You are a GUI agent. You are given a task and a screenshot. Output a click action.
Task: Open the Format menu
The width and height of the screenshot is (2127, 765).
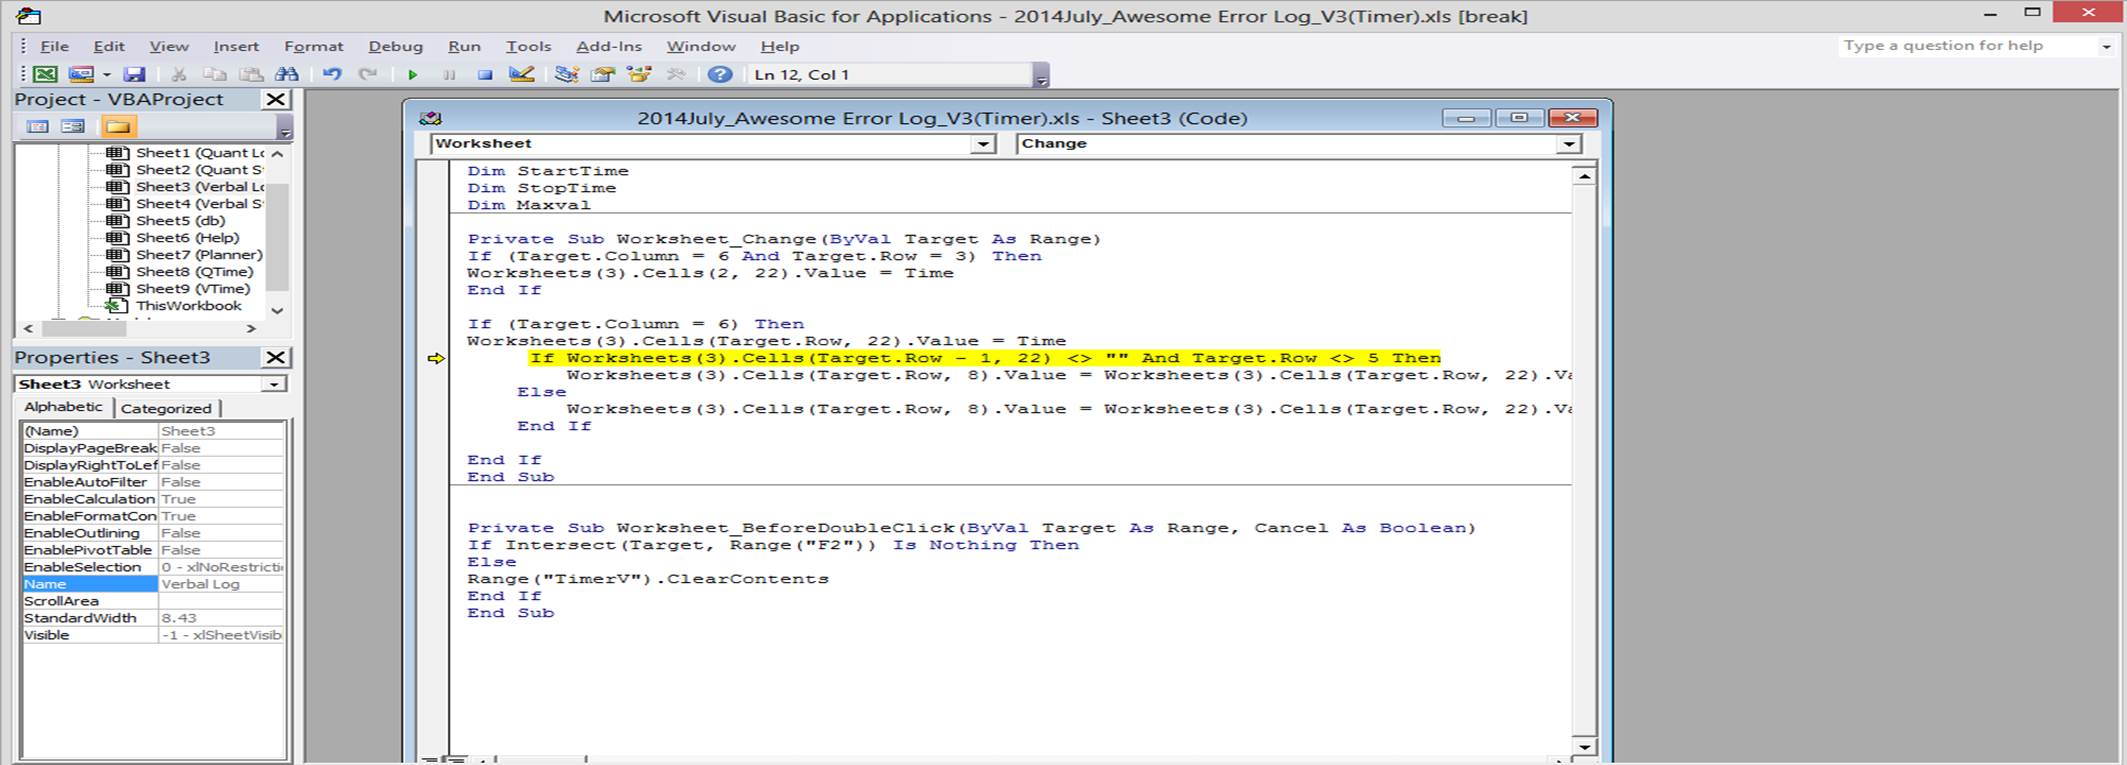pos(314,46)
